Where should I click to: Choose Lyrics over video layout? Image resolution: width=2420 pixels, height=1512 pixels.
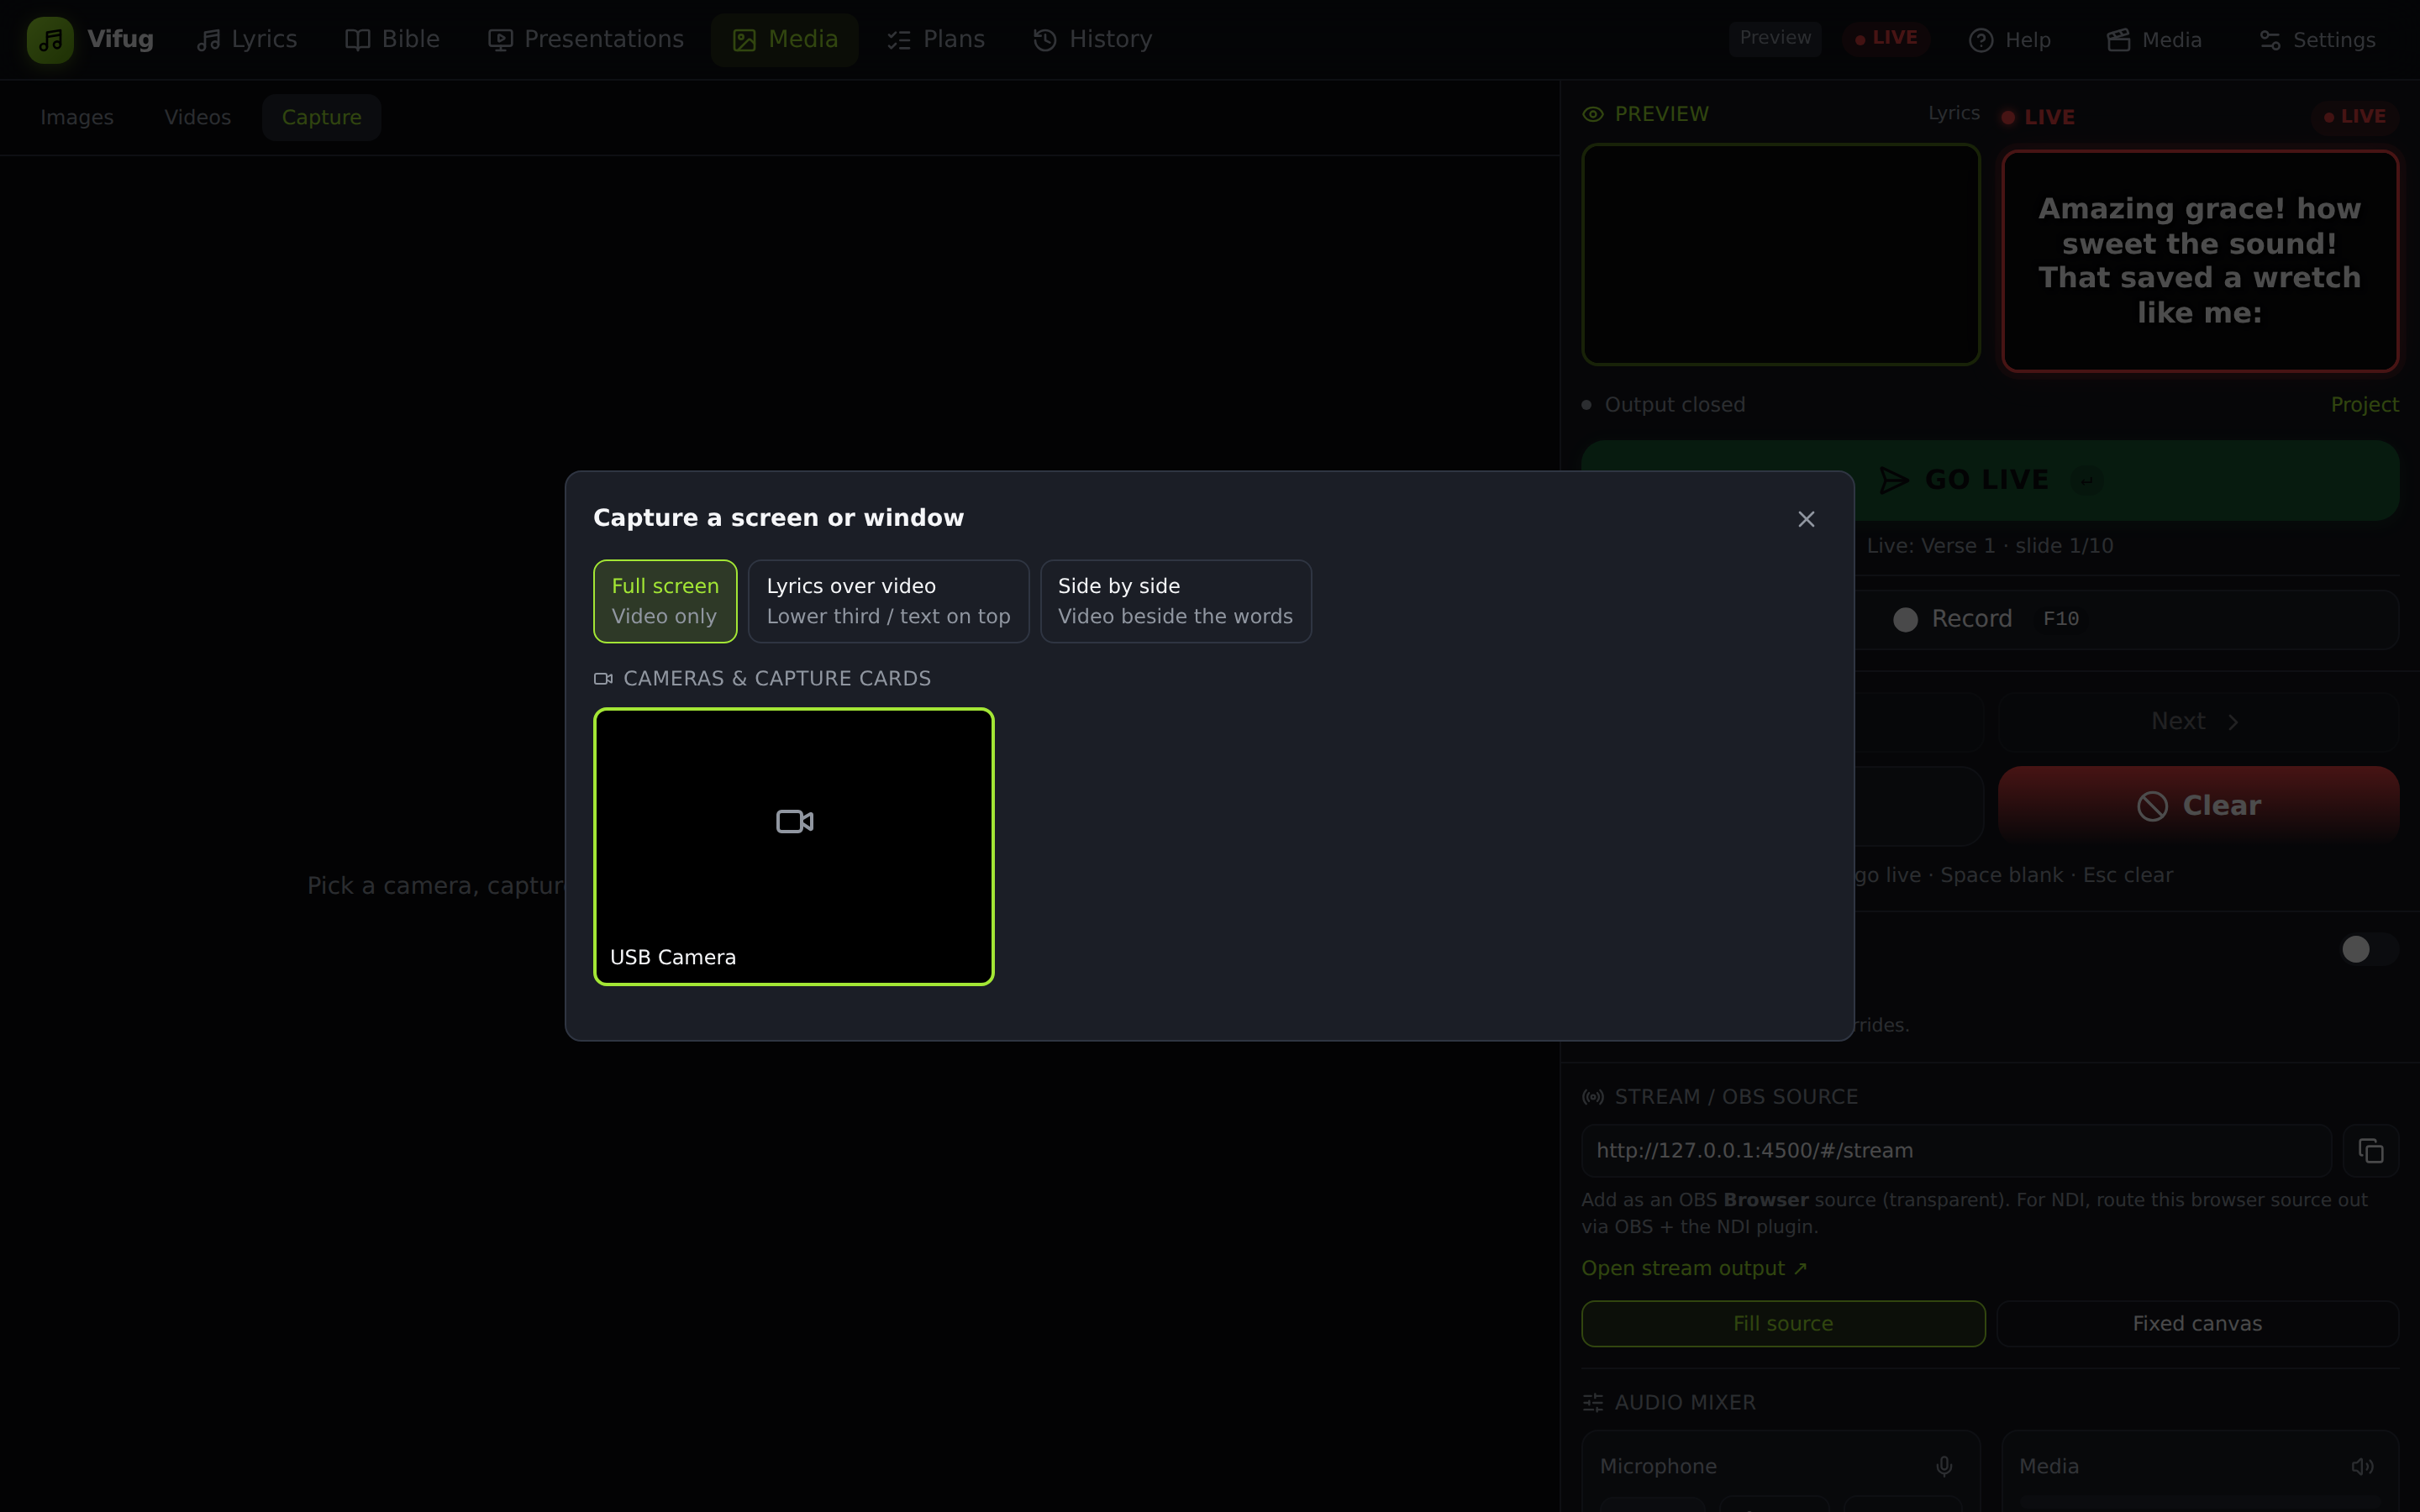888,601
